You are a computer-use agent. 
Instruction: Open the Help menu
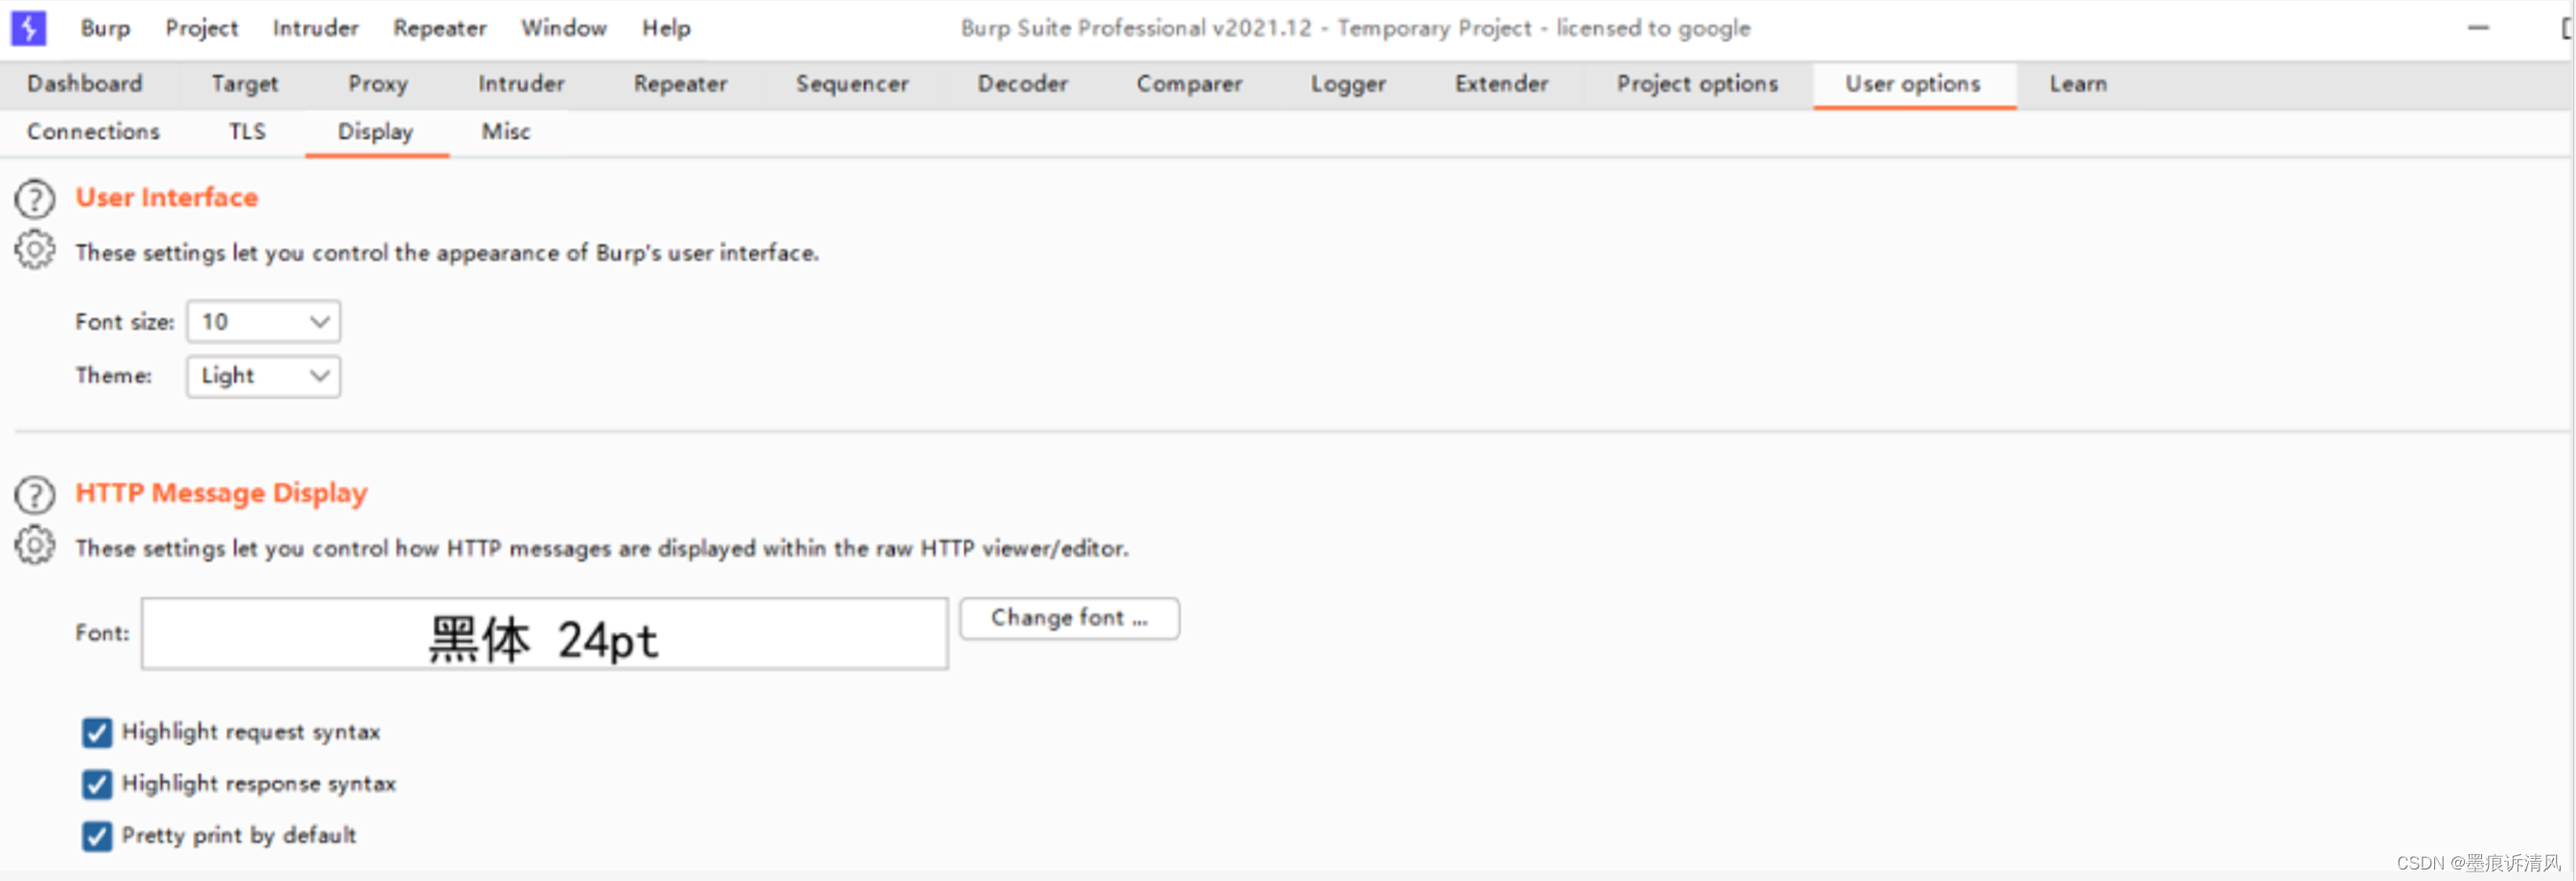(x=666, y=28)
